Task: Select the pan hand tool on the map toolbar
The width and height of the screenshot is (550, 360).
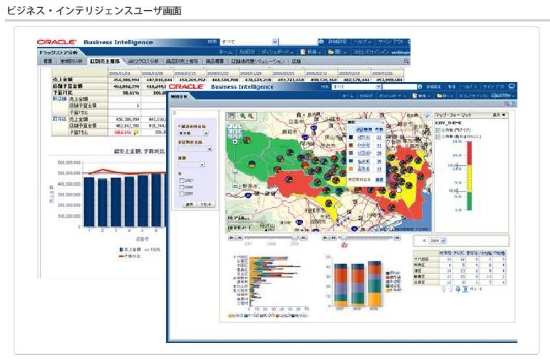Action: [x=232, y=116]
